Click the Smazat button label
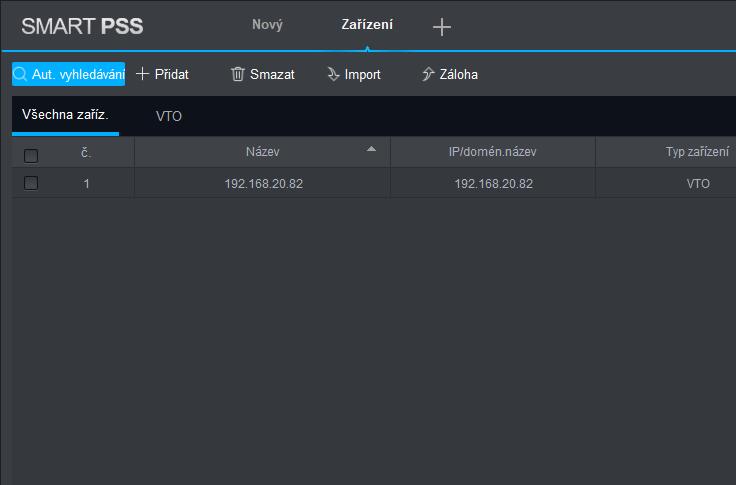Screen dimensions: 736x485 coord(272,74)
